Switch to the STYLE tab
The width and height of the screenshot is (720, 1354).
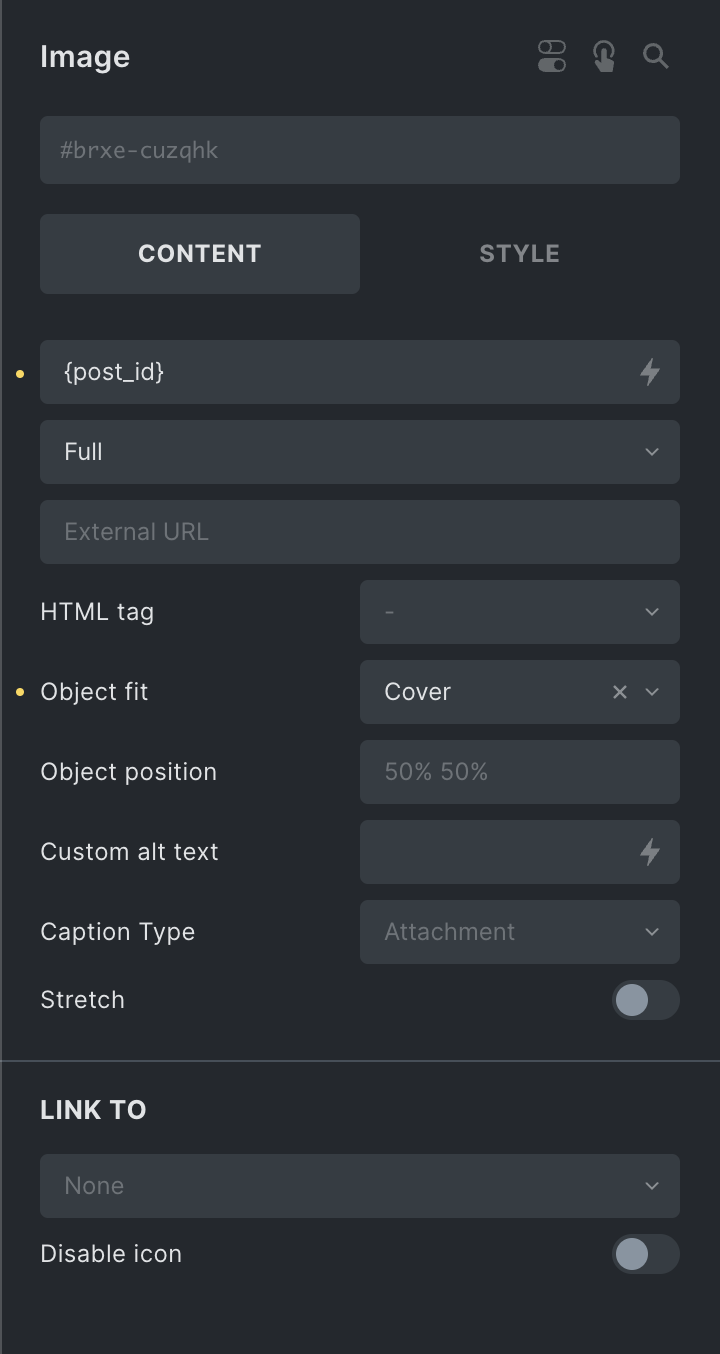(x=520, y=254)
